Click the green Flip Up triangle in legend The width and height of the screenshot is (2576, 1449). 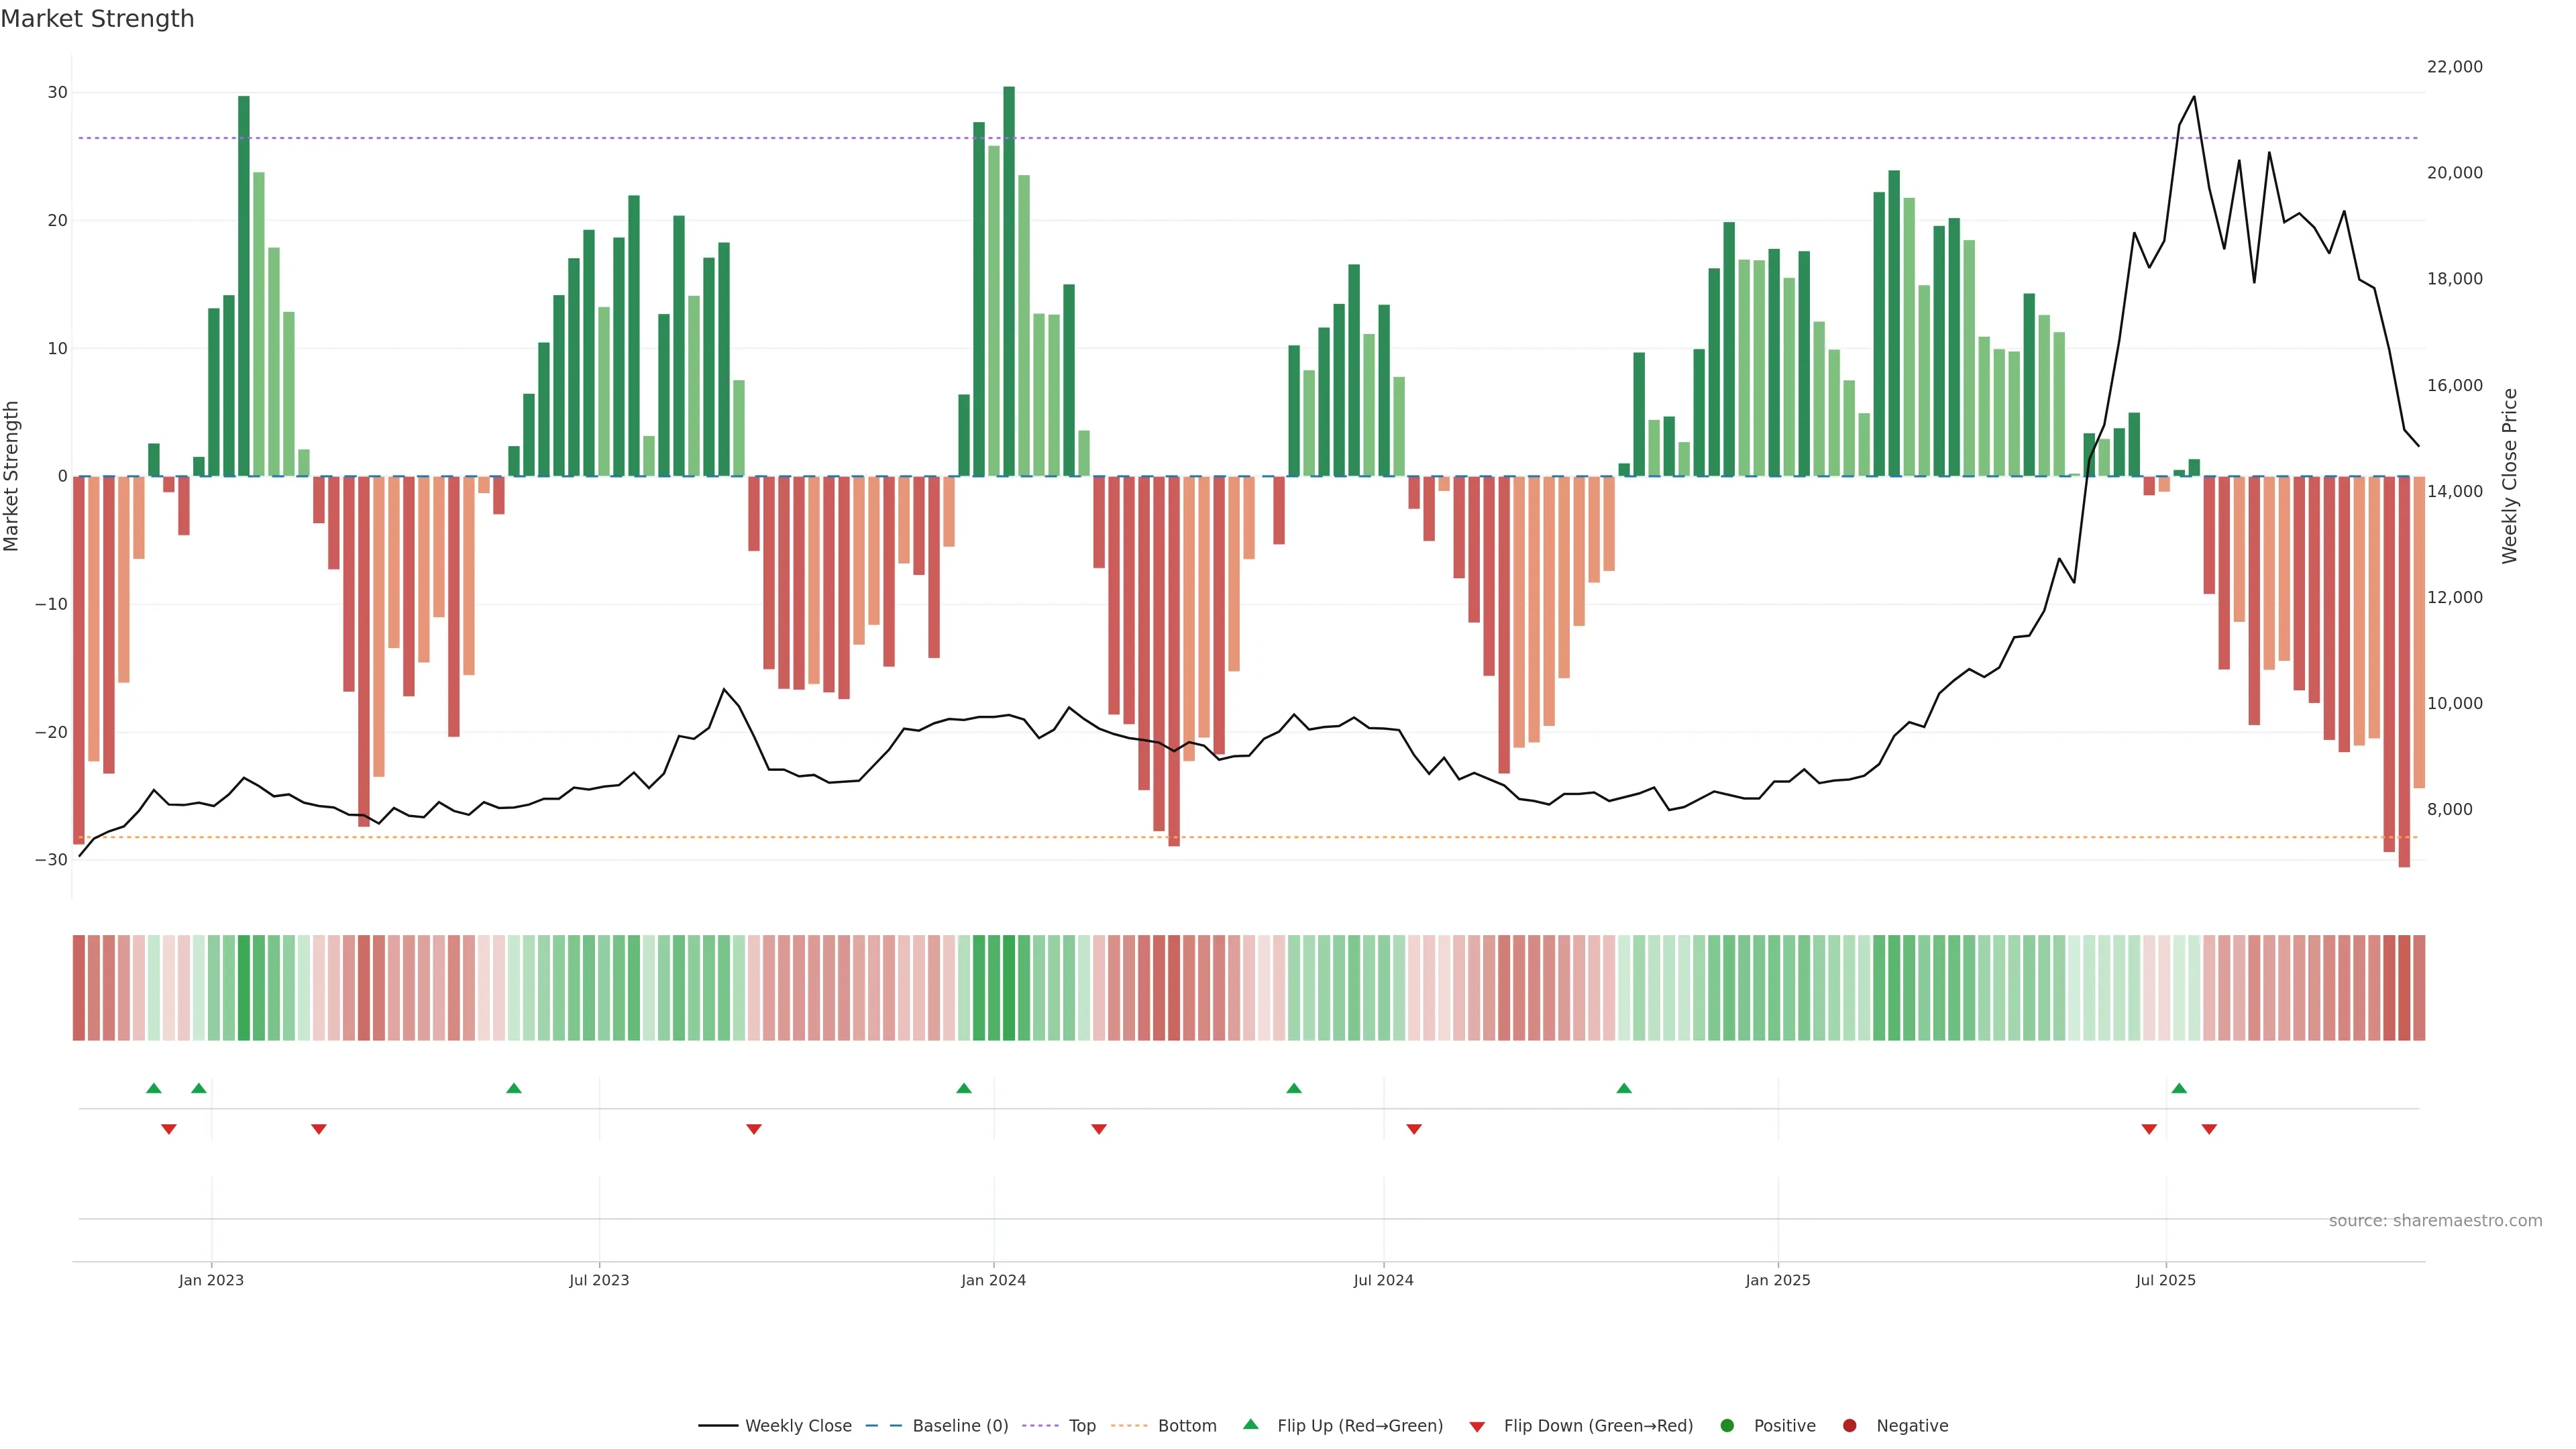click(x=1250, y=1424)
